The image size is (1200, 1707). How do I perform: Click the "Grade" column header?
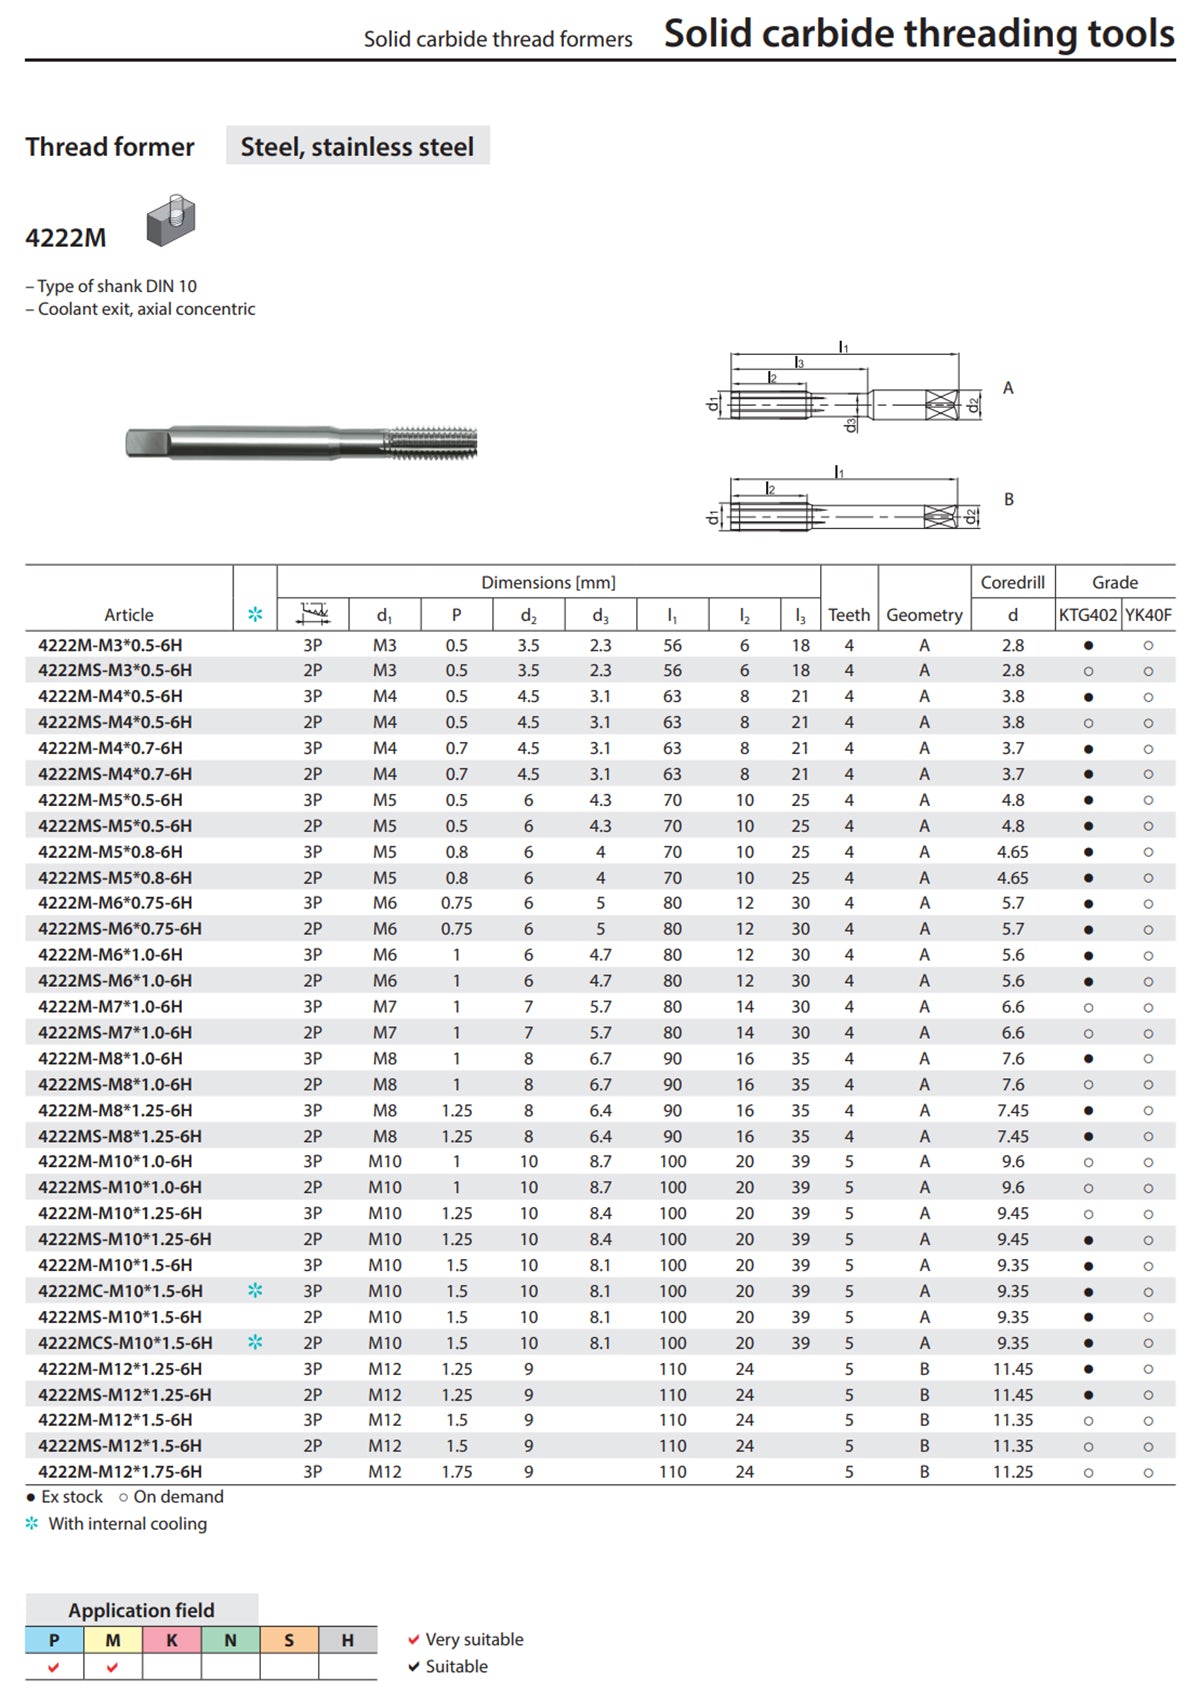click(x=1115, y=582)
